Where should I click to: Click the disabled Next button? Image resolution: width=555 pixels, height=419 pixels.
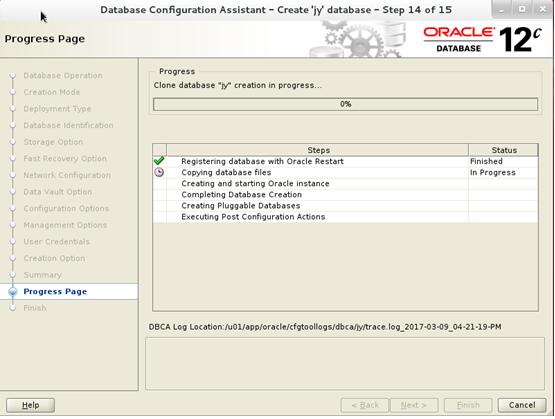414,405
